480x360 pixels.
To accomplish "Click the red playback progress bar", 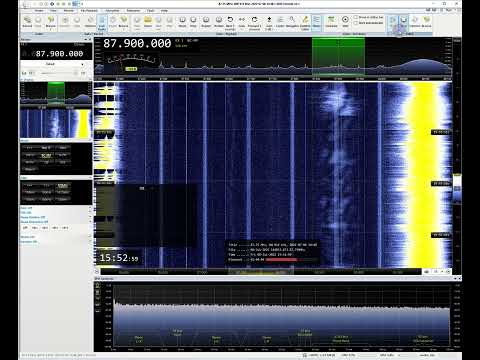I will pyautogui.click(x=282, y=259).
